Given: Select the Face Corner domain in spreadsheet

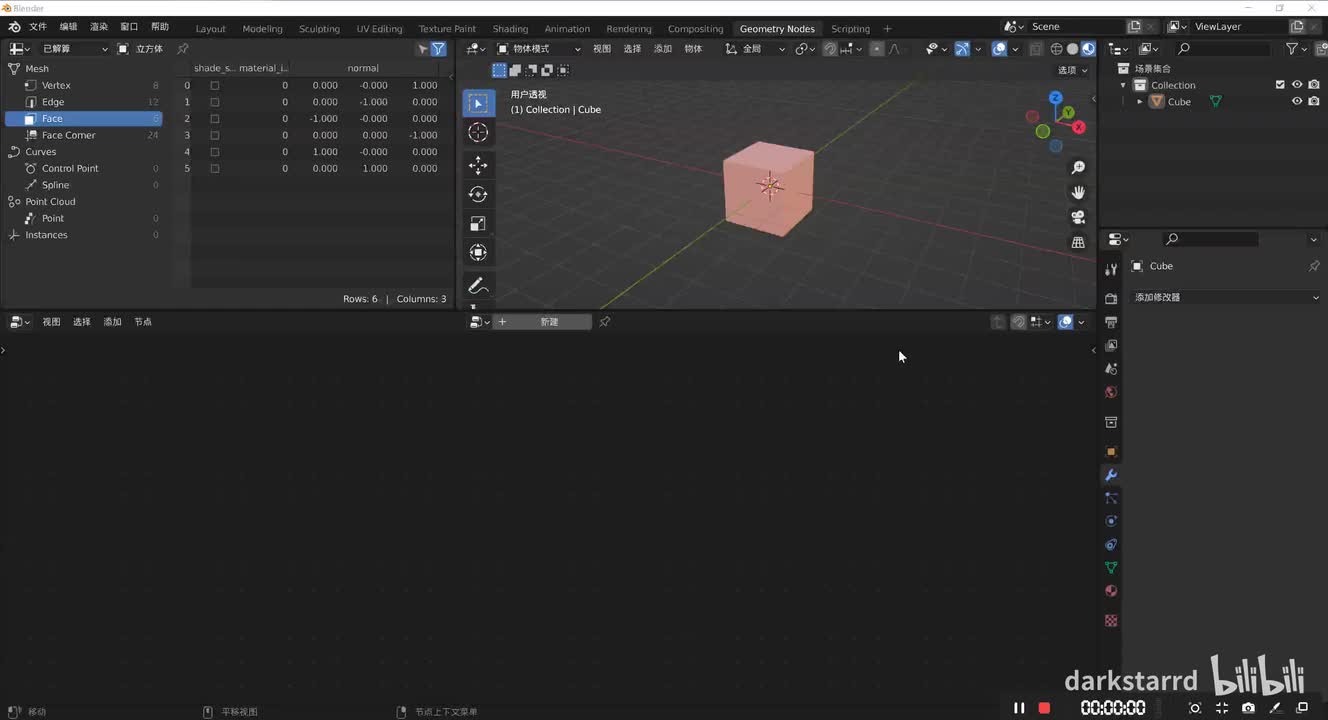Looking at the screenshot, I should [x=84, y=135].
